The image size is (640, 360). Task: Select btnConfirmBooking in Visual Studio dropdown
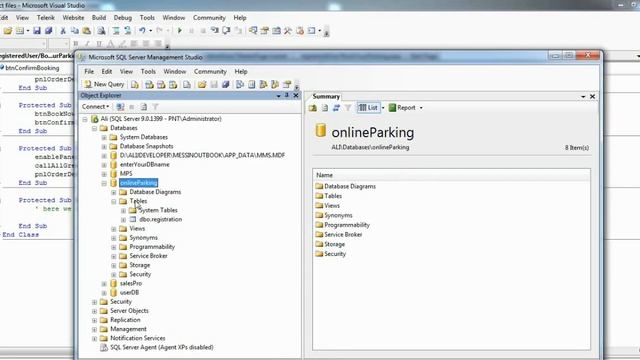[32, 68]
